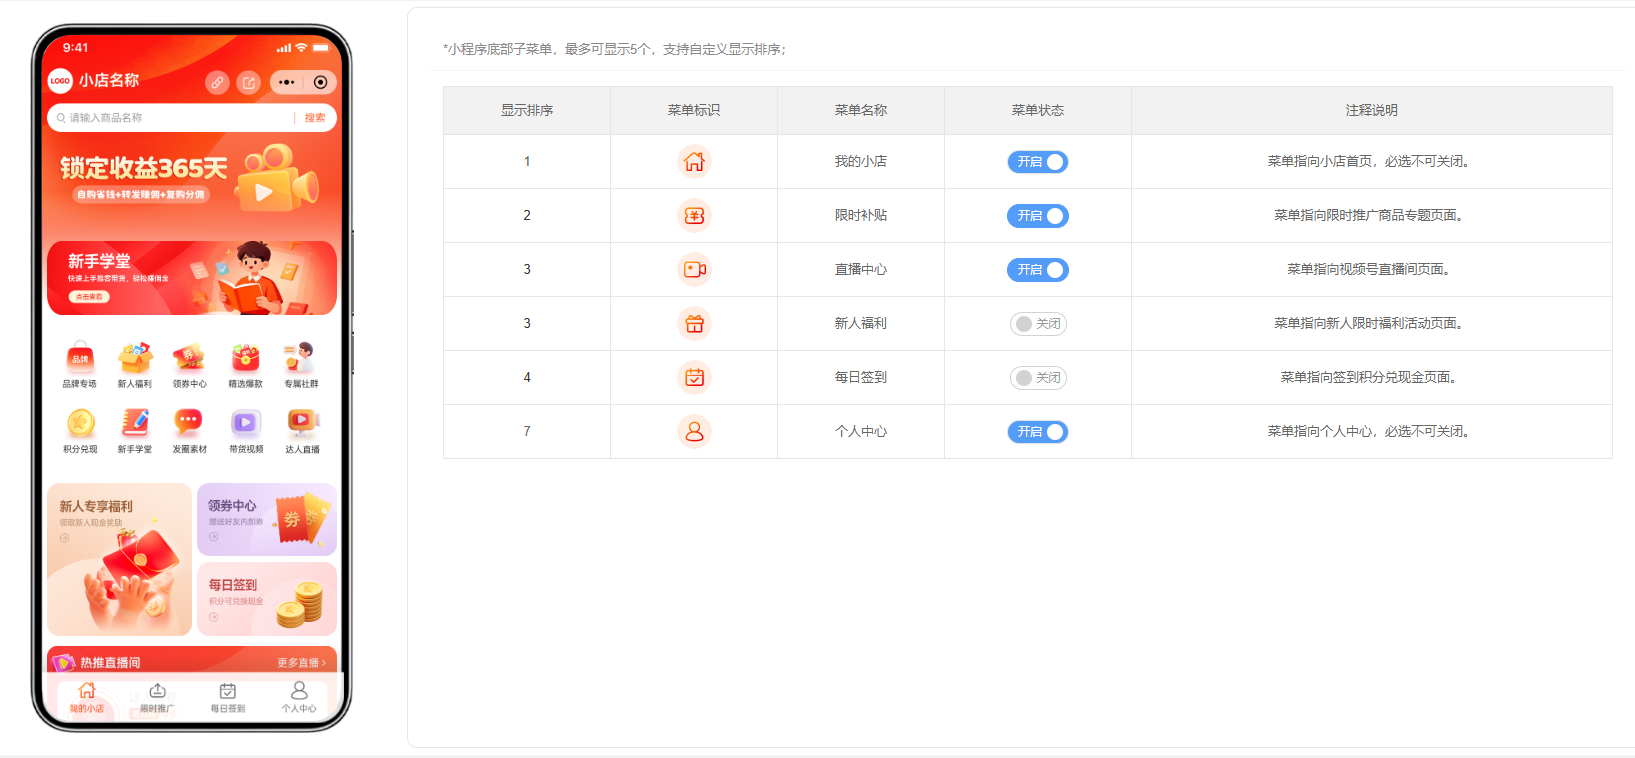Click note 菜单指向签到积分兑现金页面
The width and height of the screenshot is (1635, 758).
tap(1369, 377)
